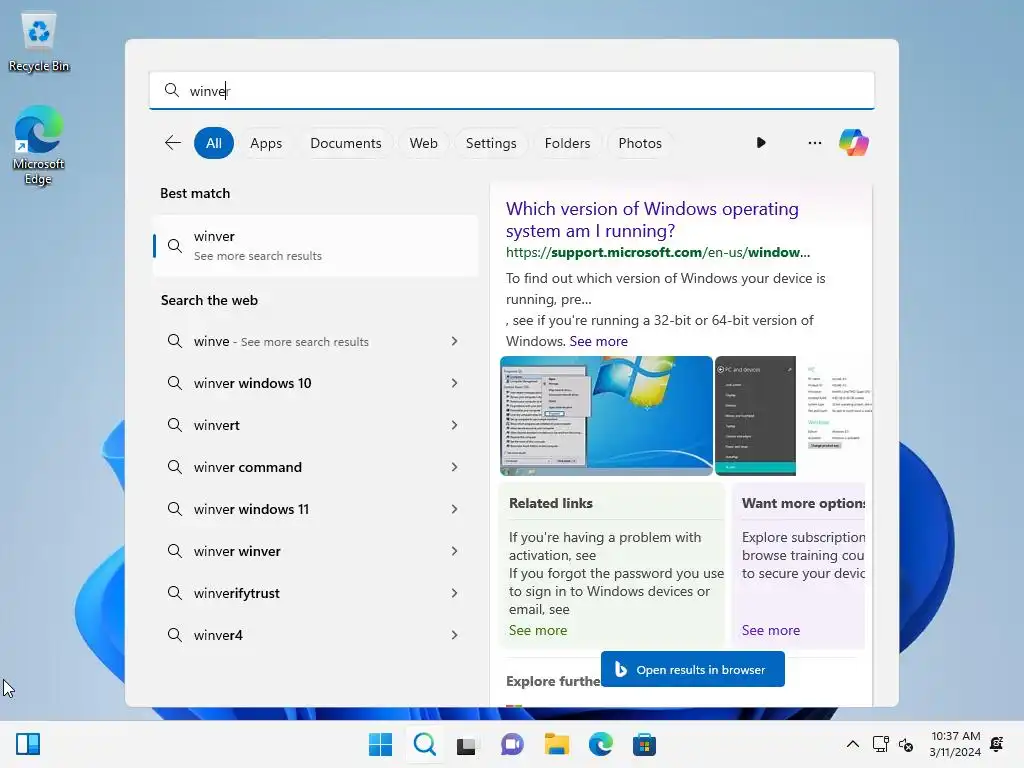Switch to the Documents filter tab
1024x768 pixels.
pyautogui.click(x=345, y=143)
